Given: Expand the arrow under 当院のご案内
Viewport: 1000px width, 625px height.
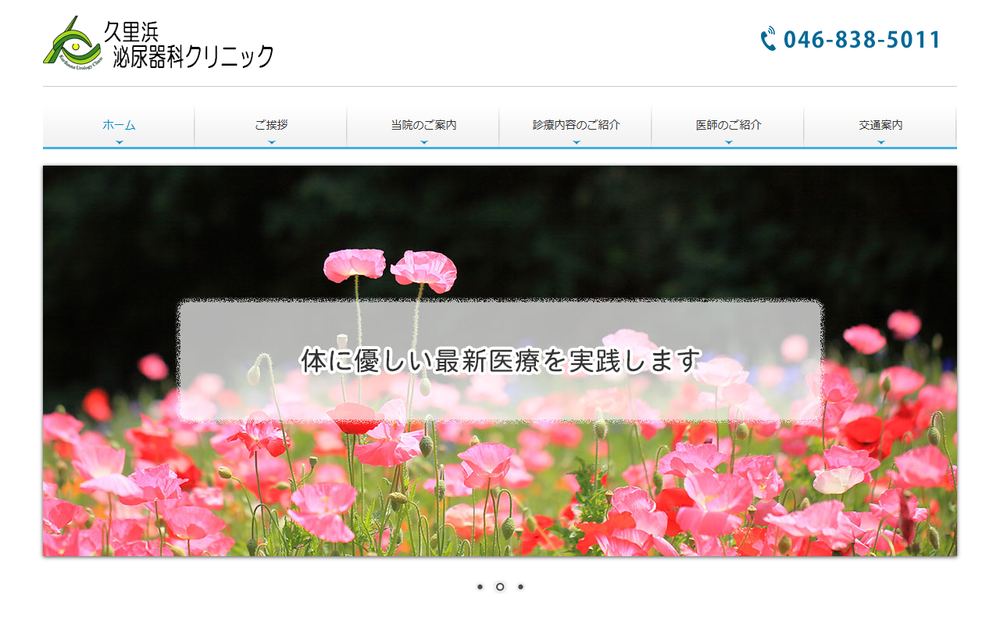Looking at the screenshot, I should [423, 142].
